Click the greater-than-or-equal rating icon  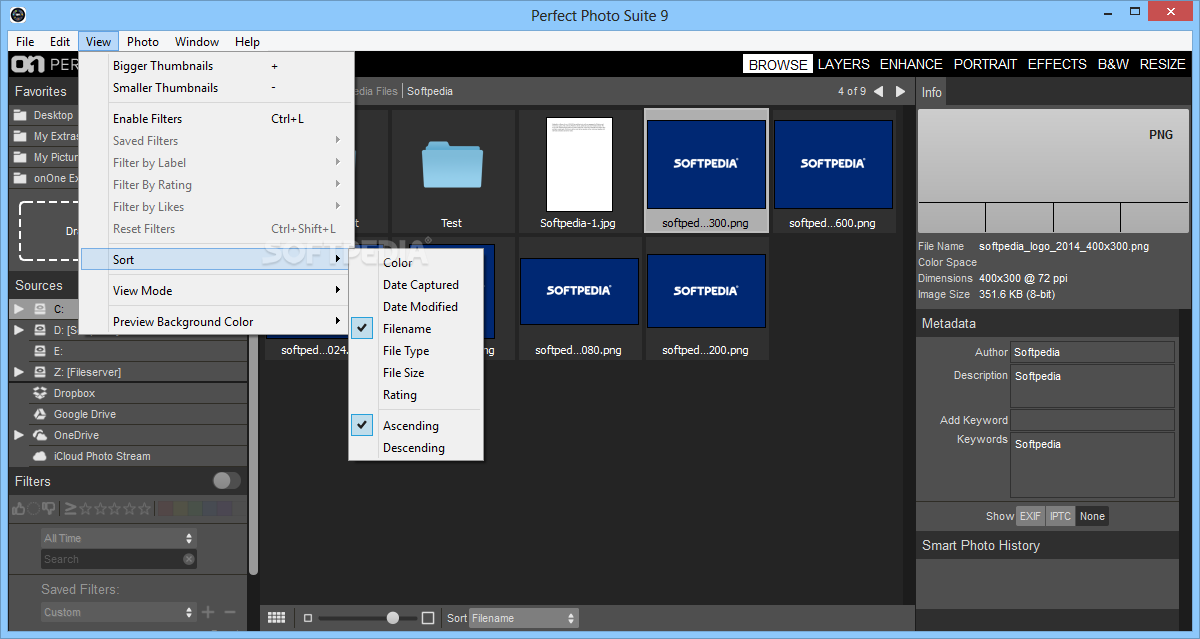70,509
